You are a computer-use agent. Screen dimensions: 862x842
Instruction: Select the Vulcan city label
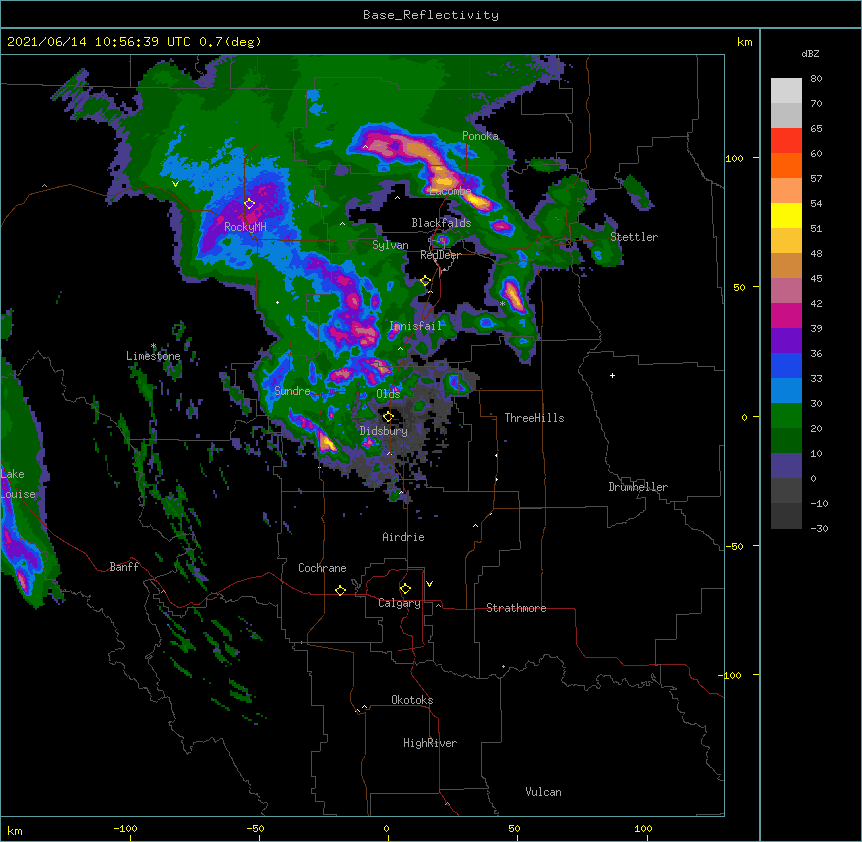point(543,792)
